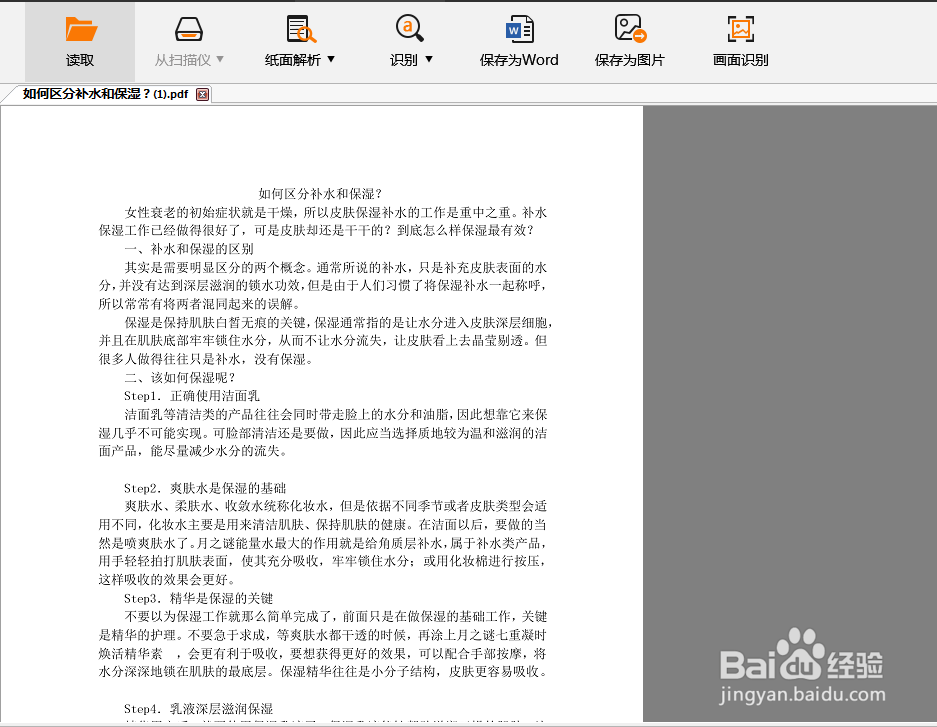This screenshot has width=937, height=727.
Task: Click the line Step3. 精华是保湿的关键
Action: pos(198,598)
